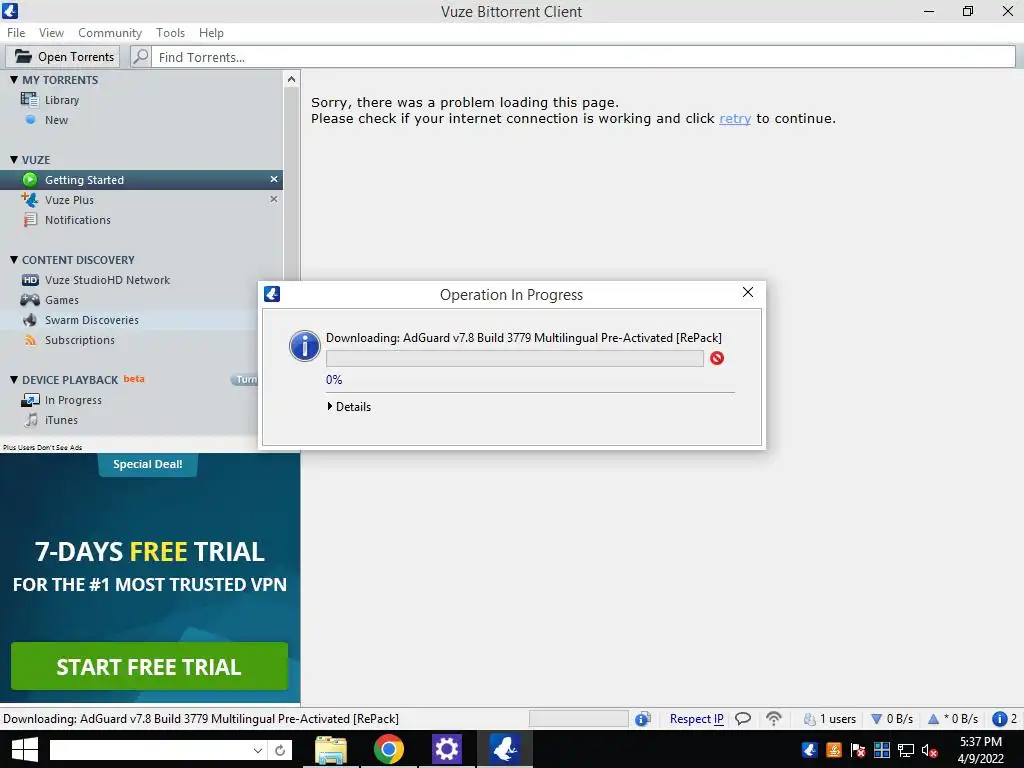Click the blue info icon in dialog
Viewport: 1024px width, 768px height.
[304, 345]
